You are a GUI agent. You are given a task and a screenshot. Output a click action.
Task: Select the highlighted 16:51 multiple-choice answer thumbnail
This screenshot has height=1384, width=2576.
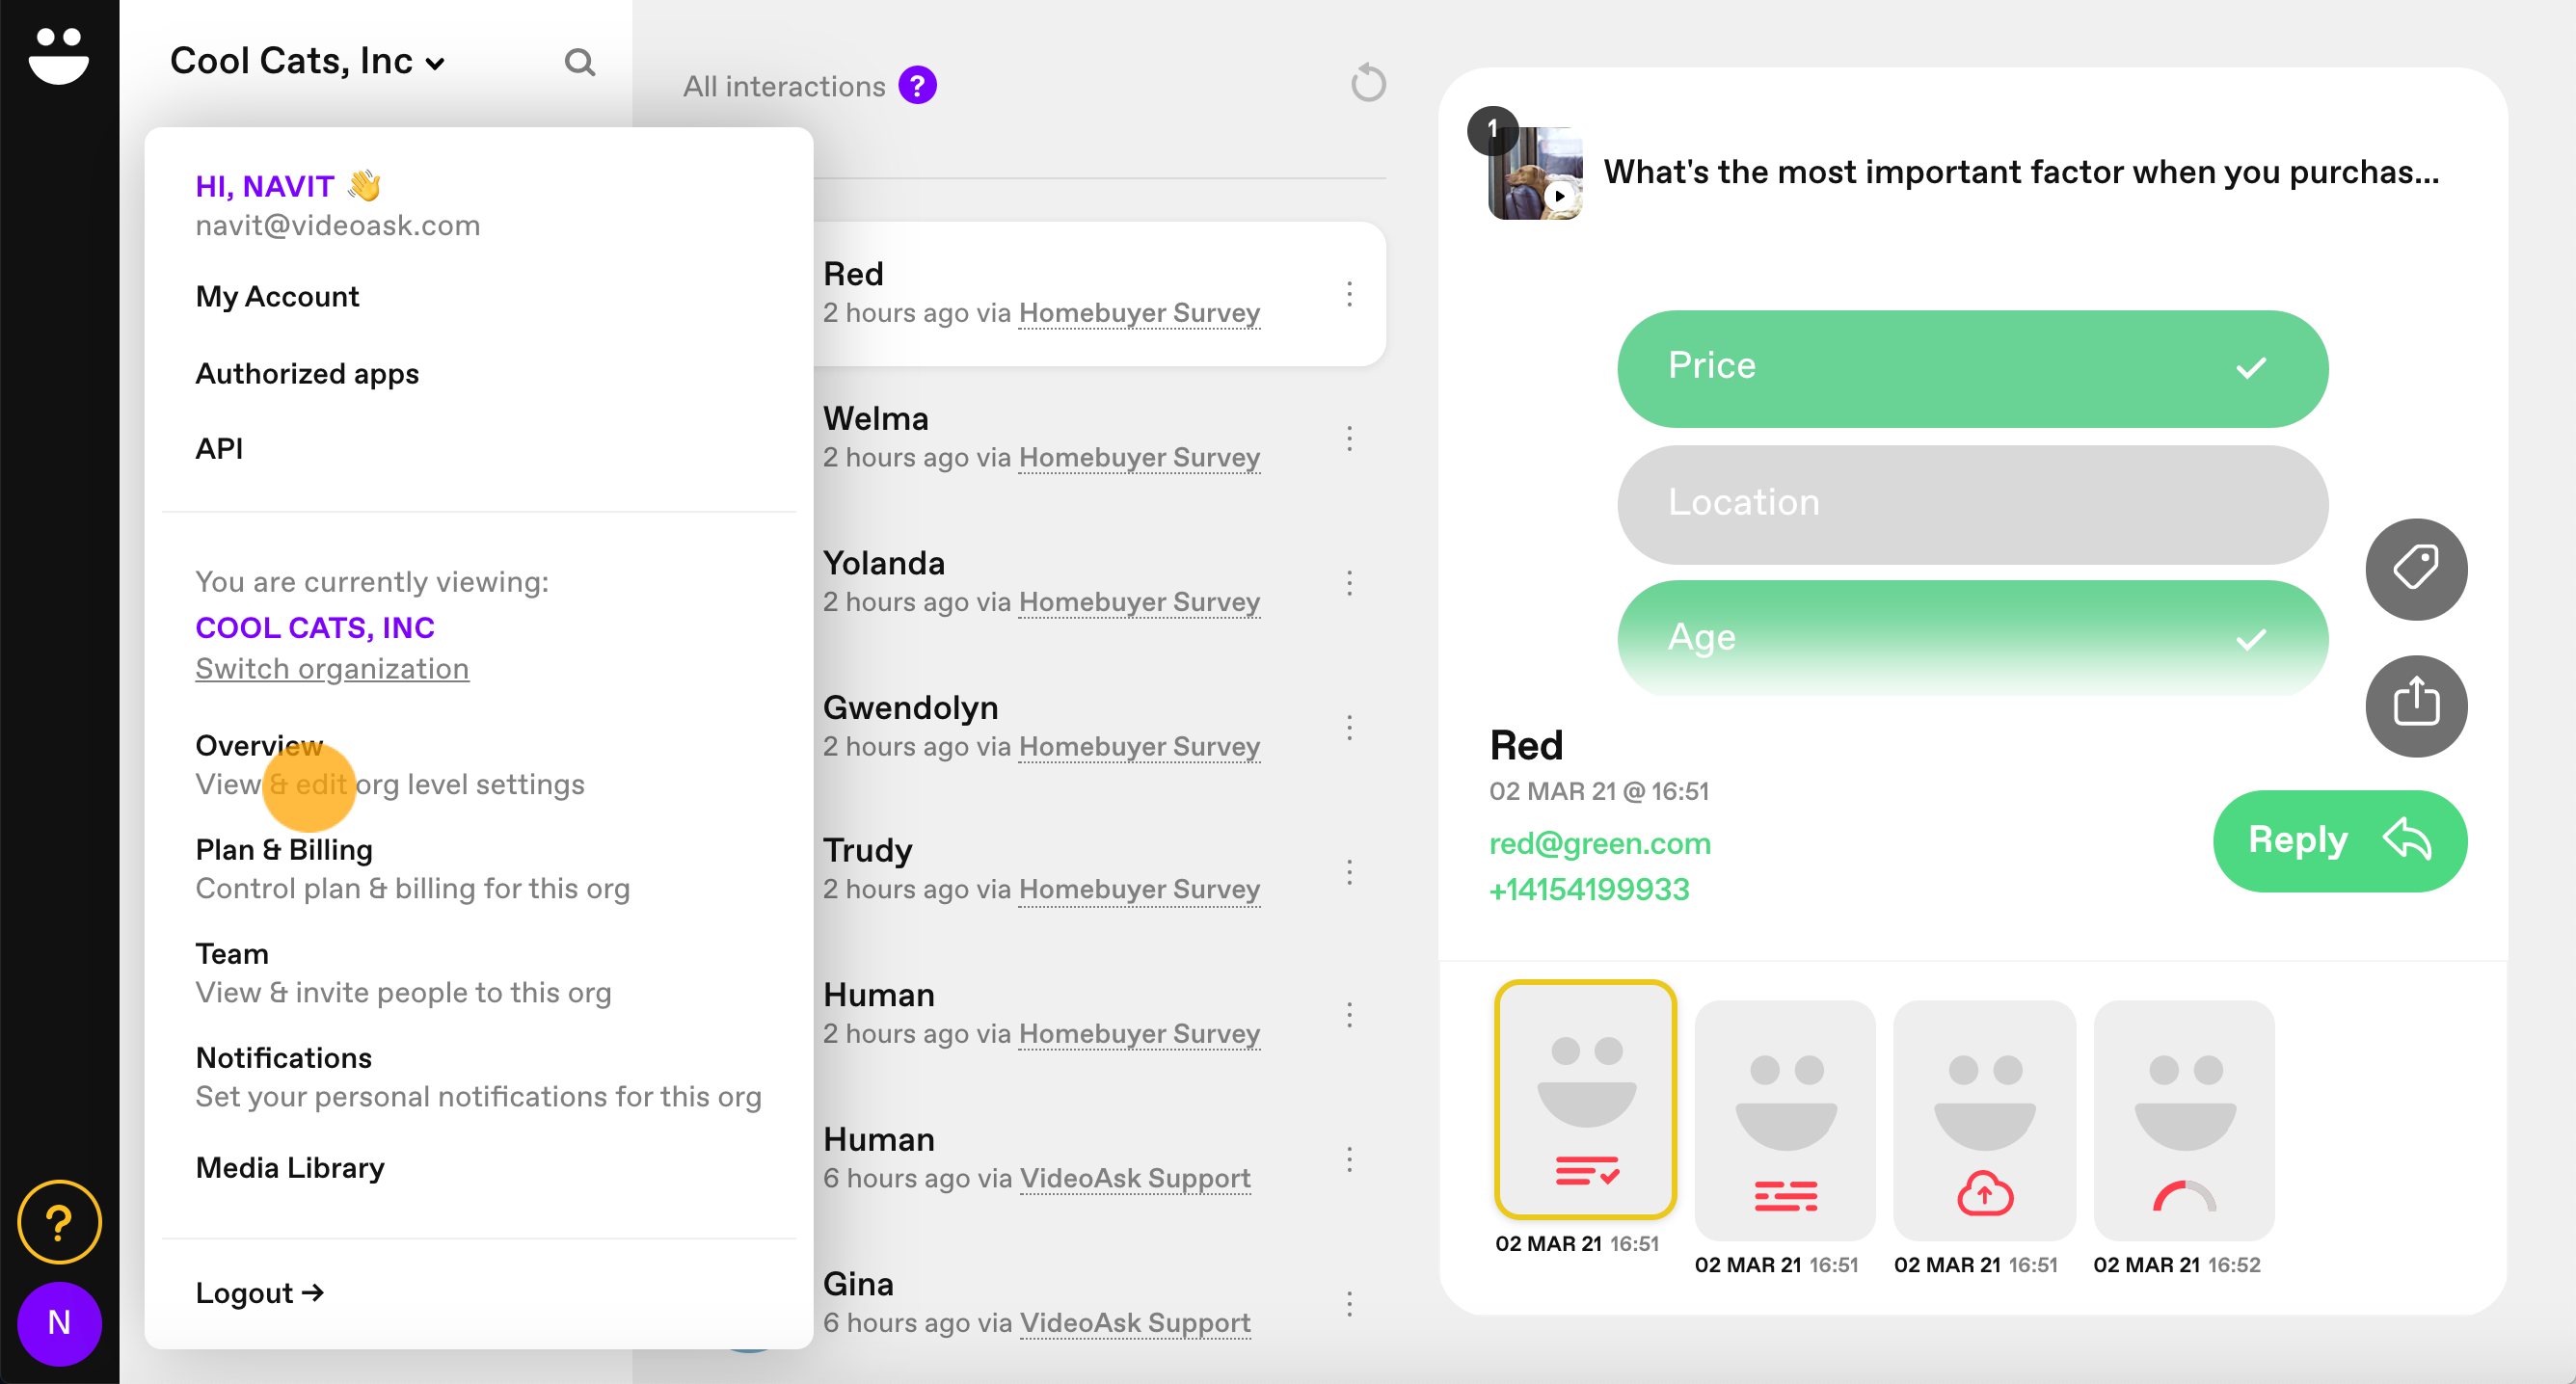click(x=1585, y=1099)
